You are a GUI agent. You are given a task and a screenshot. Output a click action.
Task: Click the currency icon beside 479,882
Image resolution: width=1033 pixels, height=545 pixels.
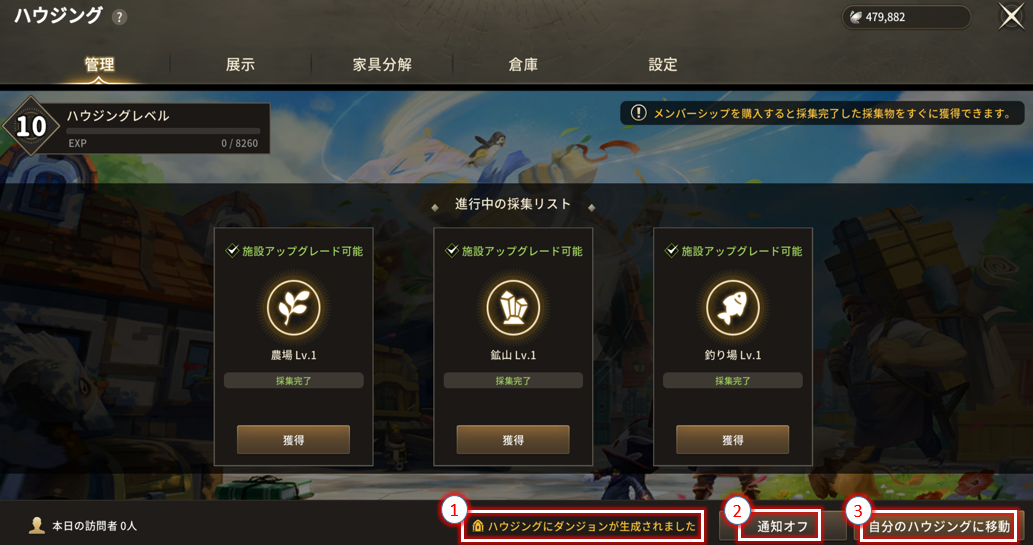click(856, 17)
